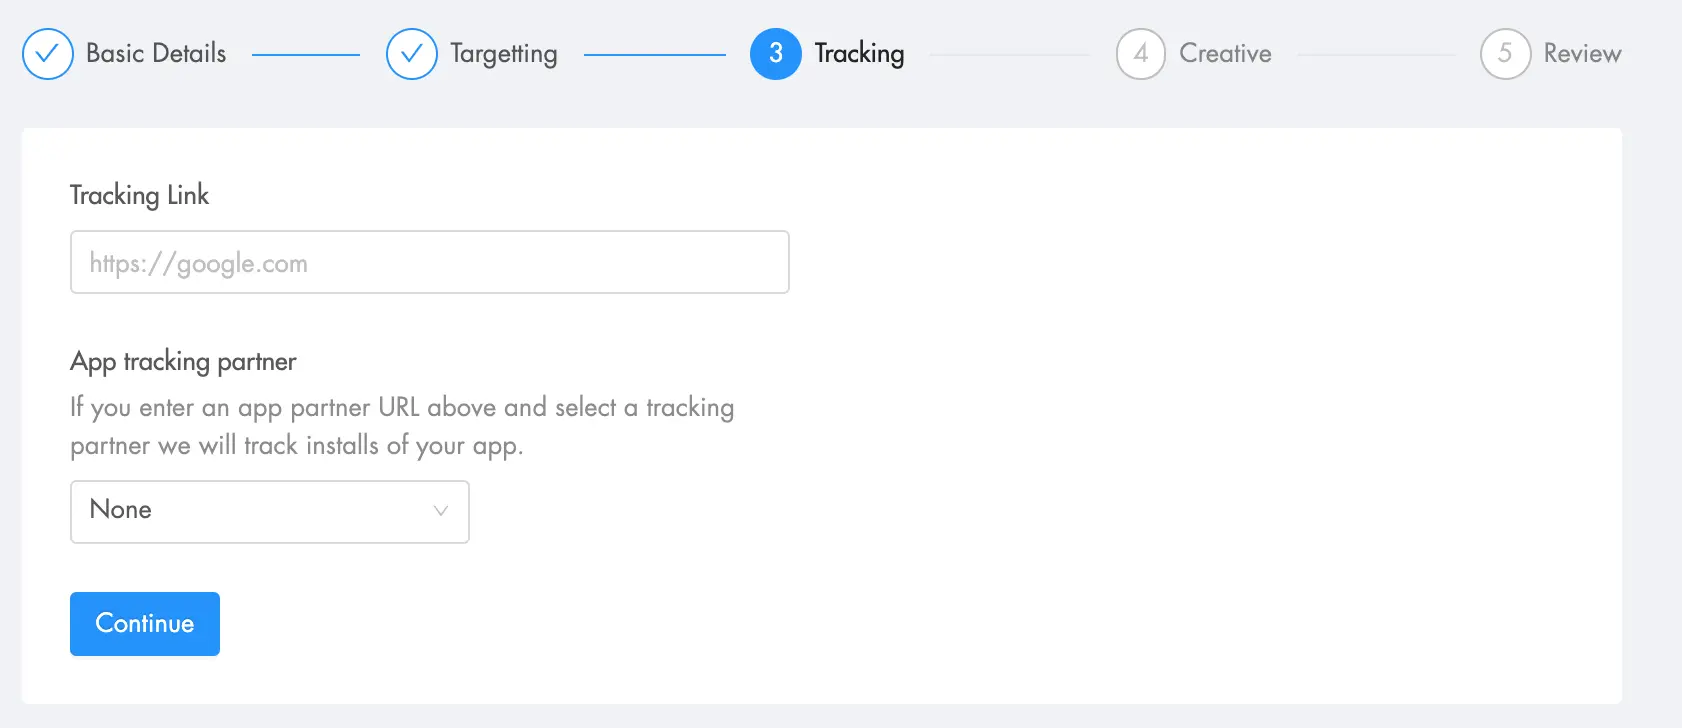Click the chevron arrow in the None dropdown
Viewport: 1682px width, 728px height.
(440, 511)
